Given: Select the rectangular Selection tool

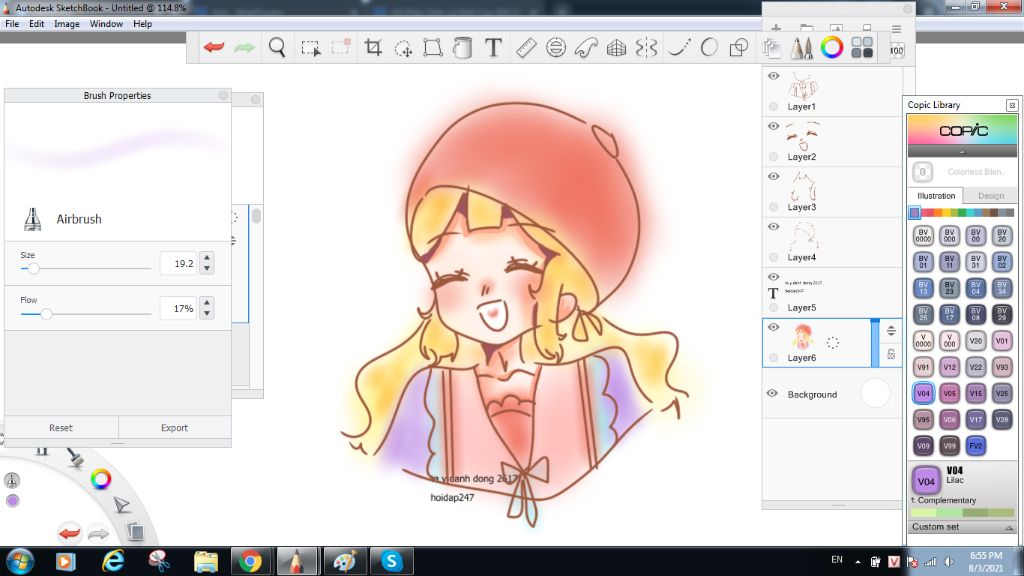Looking at the screenshot, I should tap(310, 48).
